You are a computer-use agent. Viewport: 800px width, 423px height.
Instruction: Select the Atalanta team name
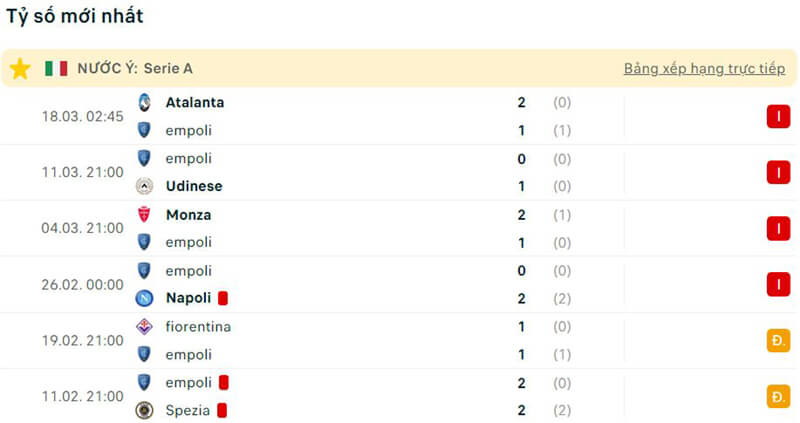194,102
